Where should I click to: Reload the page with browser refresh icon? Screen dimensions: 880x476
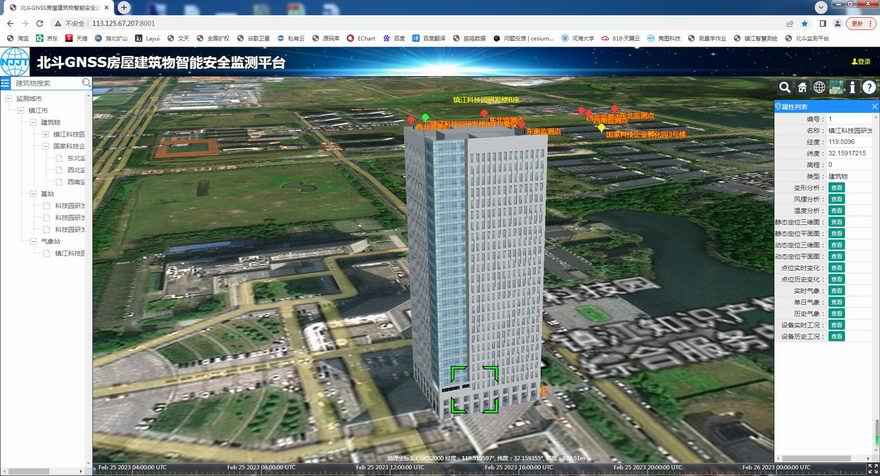pyautogui.click(x=39, y=24)
